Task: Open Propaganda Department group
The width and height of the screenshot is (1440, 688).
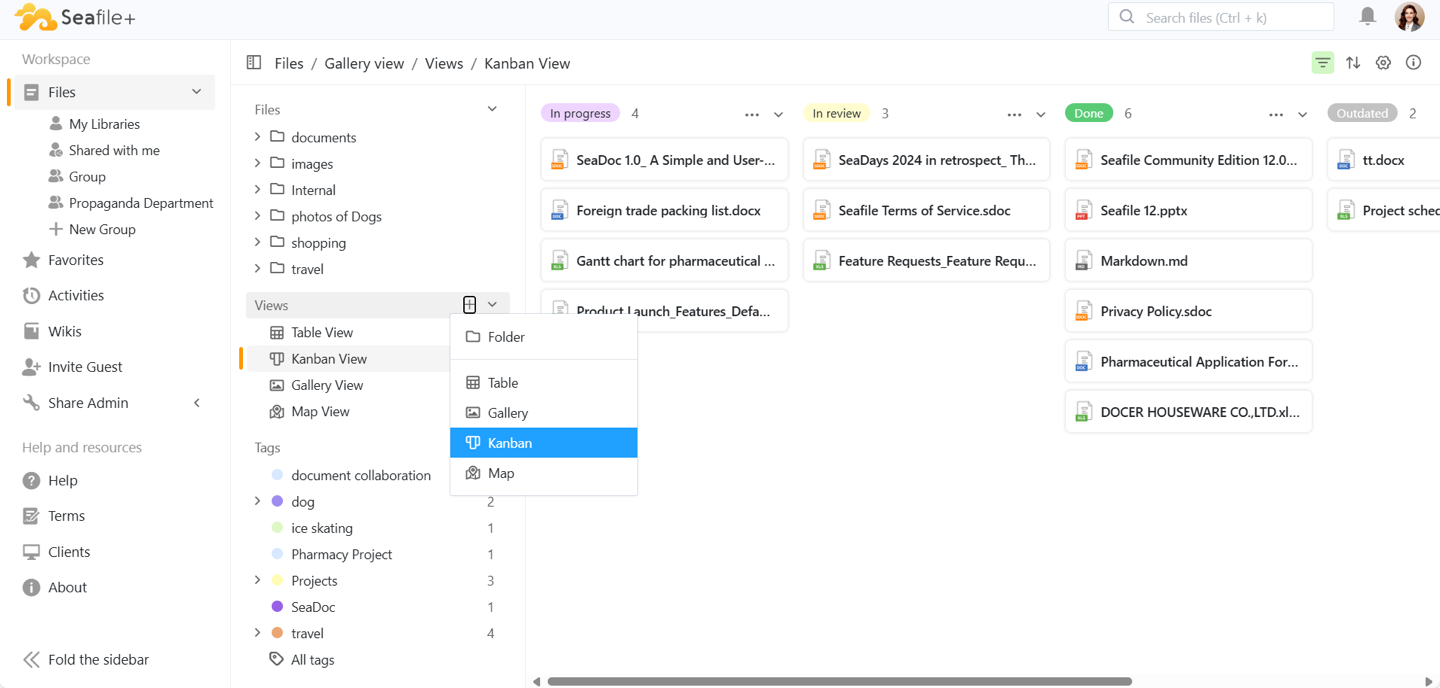Action: (x=141, y=203)
